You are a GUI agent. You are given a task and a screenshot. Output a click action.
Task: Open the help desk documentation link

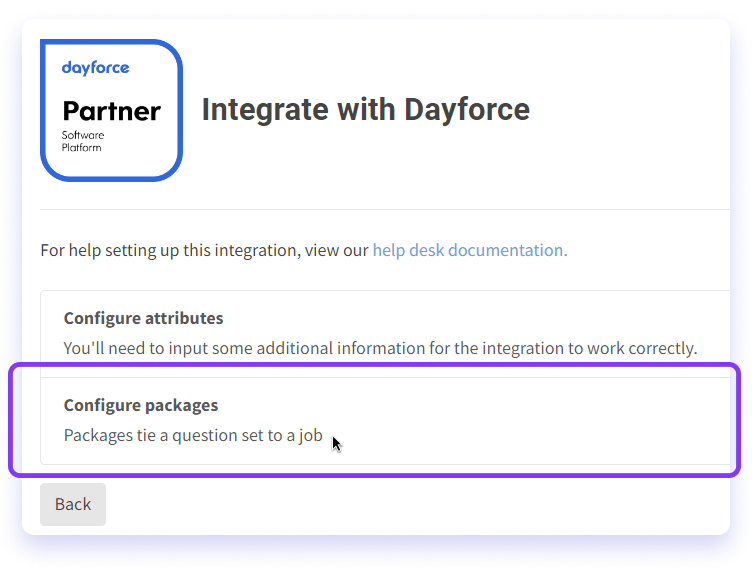coord(470,250)
